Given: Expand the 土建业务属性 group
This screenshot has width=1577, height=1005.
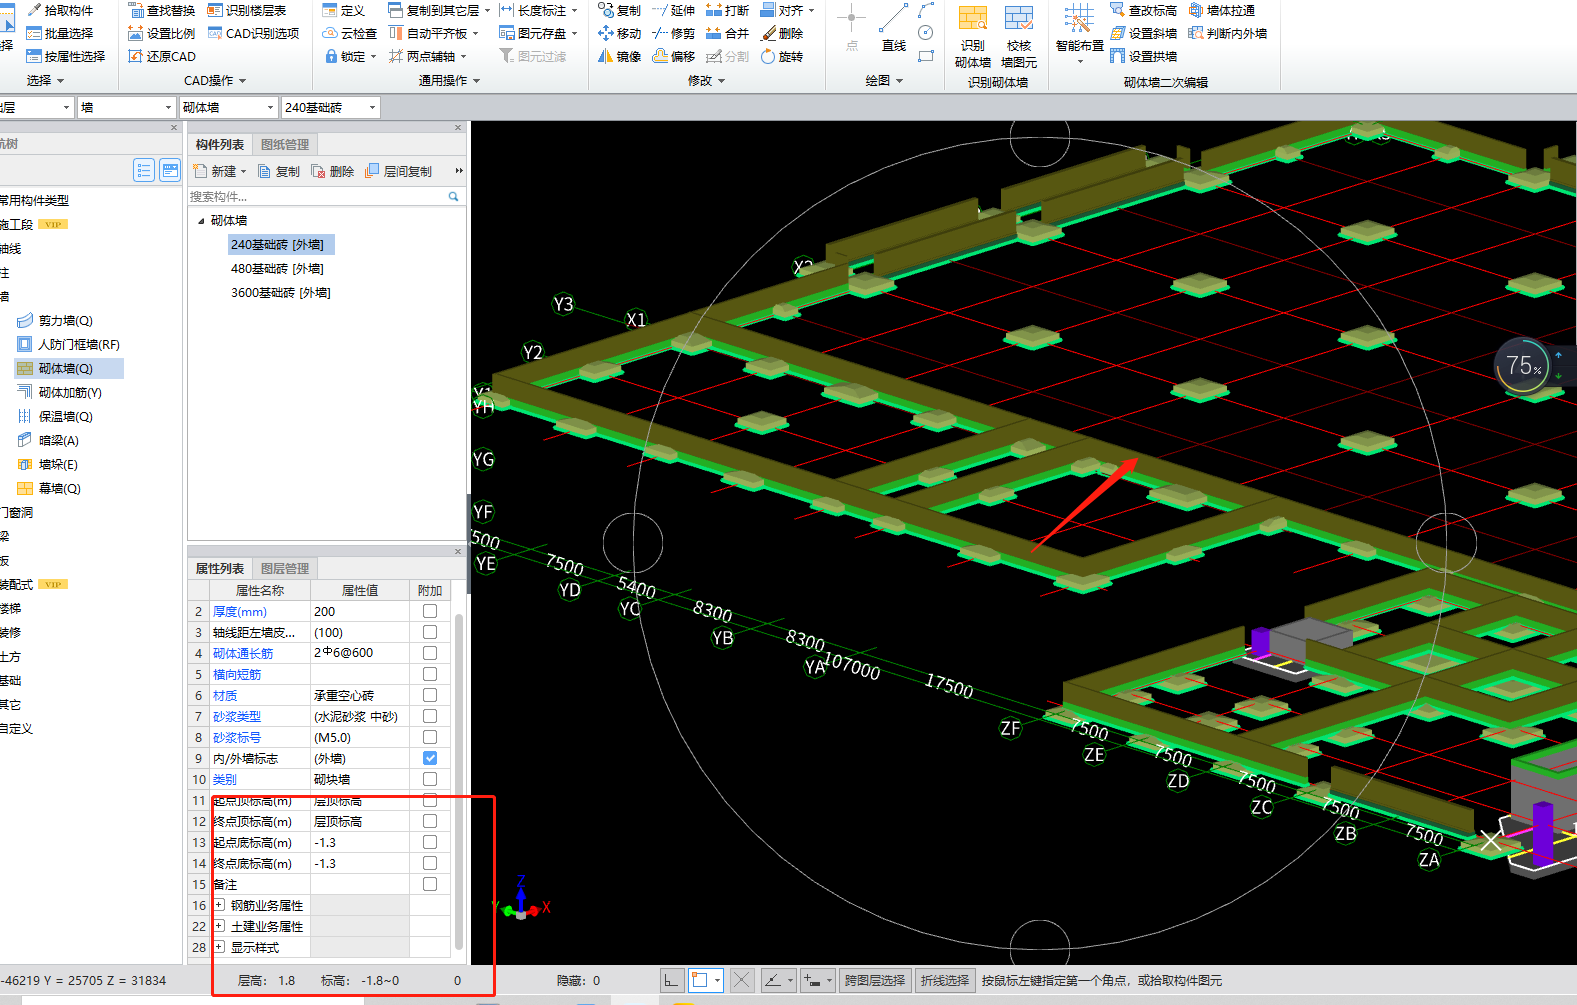Looking at the screenshot, I should point(219,926).
